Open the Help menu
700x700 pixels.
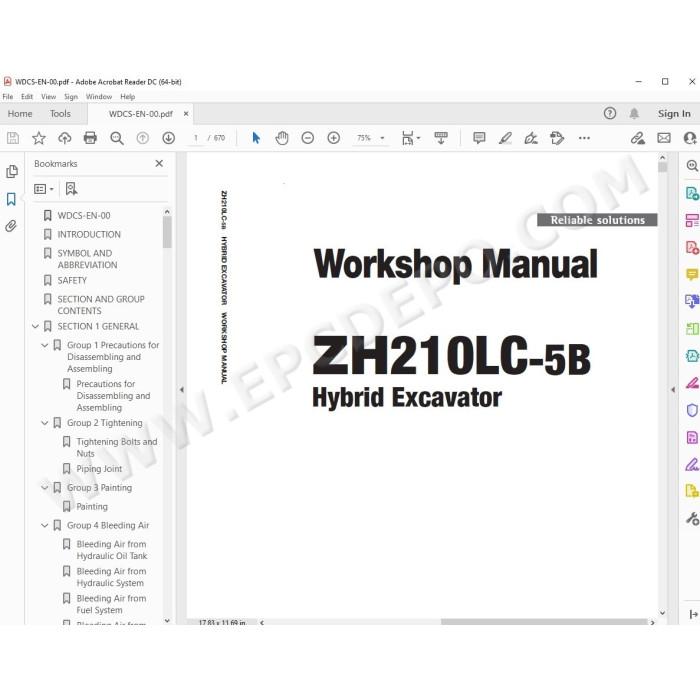pos(127,96)
